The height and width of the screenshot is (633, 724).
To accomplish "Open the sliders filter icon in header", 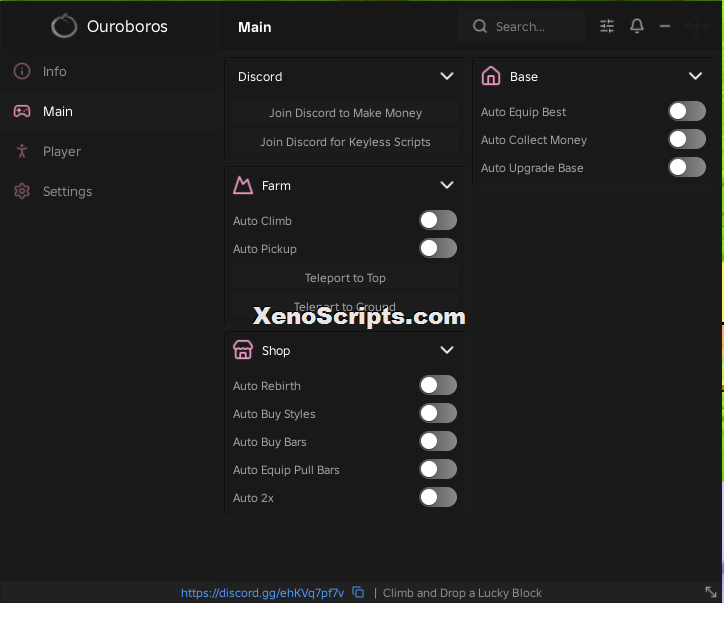I will point(607,26).
